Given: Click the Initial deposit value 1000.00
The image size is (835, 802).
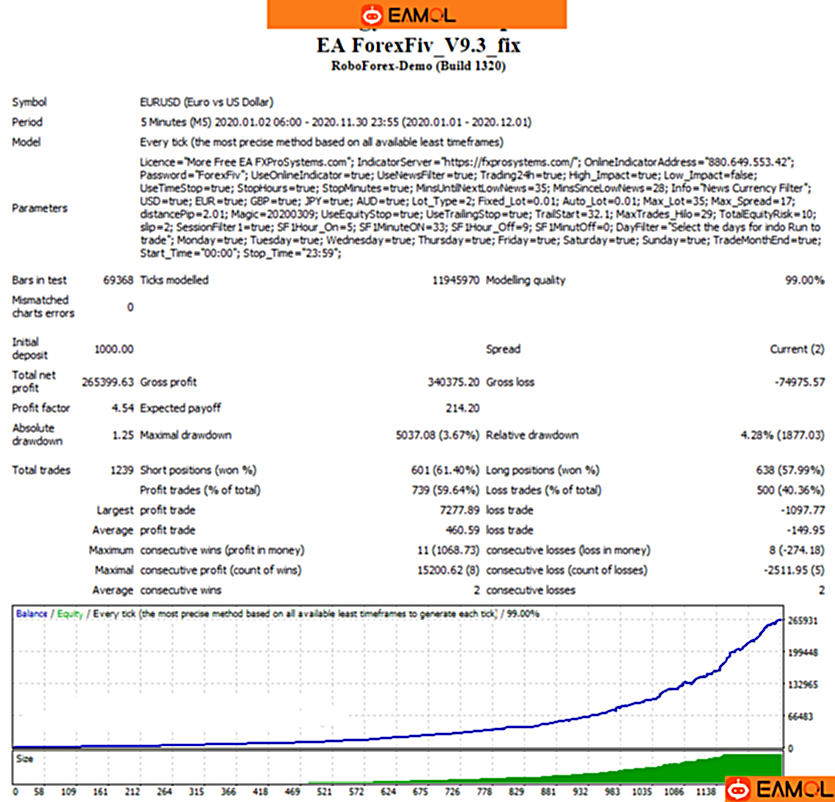Looking at the screenshot, I should 114,349.
